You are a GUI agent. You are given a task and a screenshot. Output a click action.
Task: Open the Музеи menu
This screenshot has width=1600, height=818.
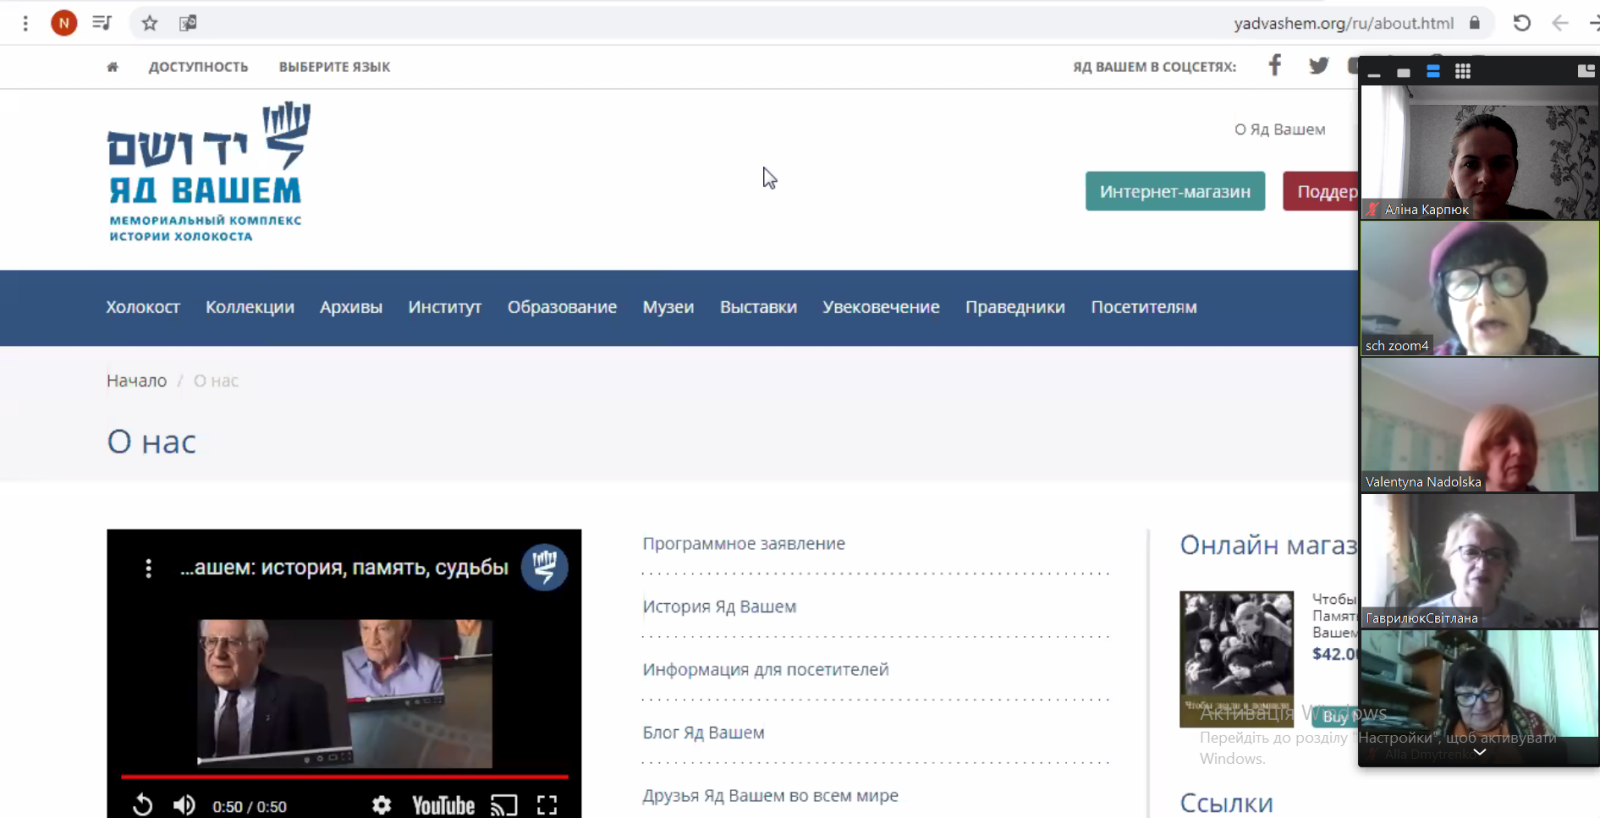[668, 307]
